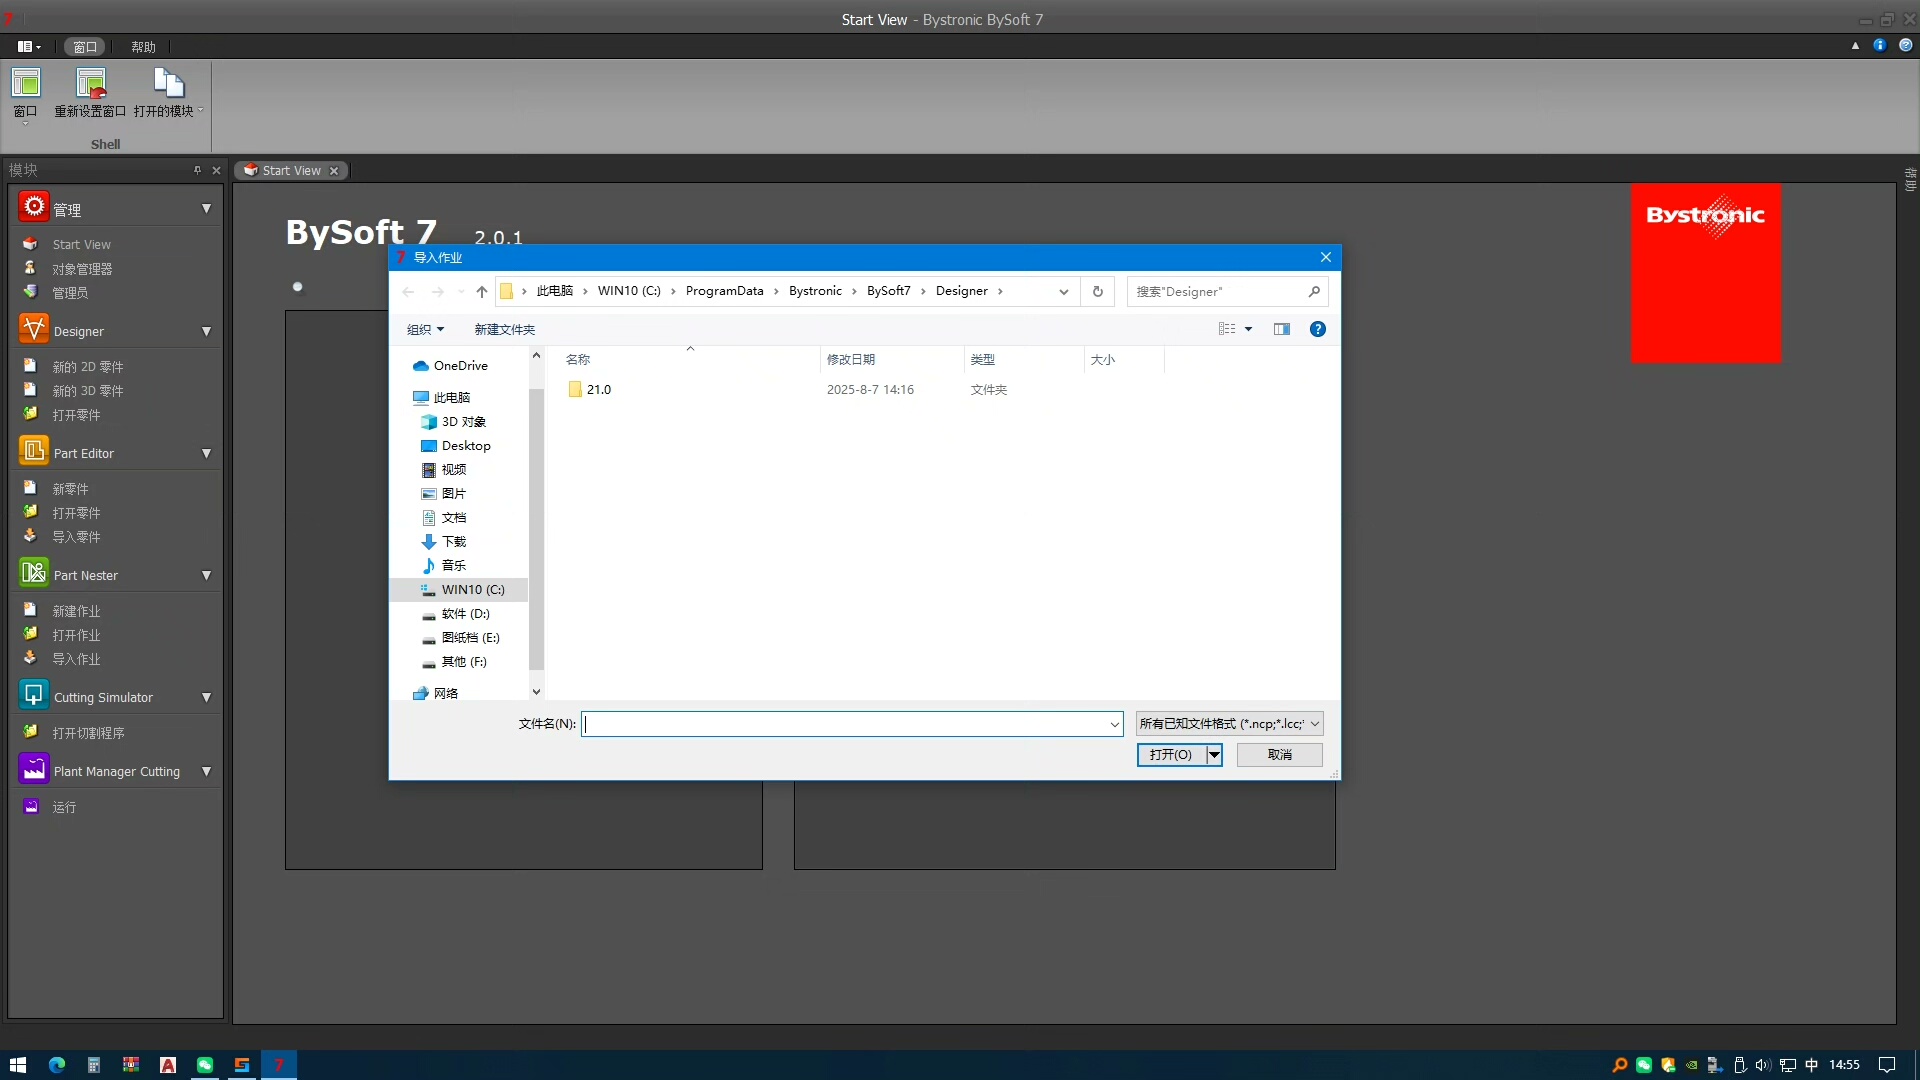Click the Cancel button in dialog
The width and height of the screenshot is (1920, 1080).
tap(1279, 754)
